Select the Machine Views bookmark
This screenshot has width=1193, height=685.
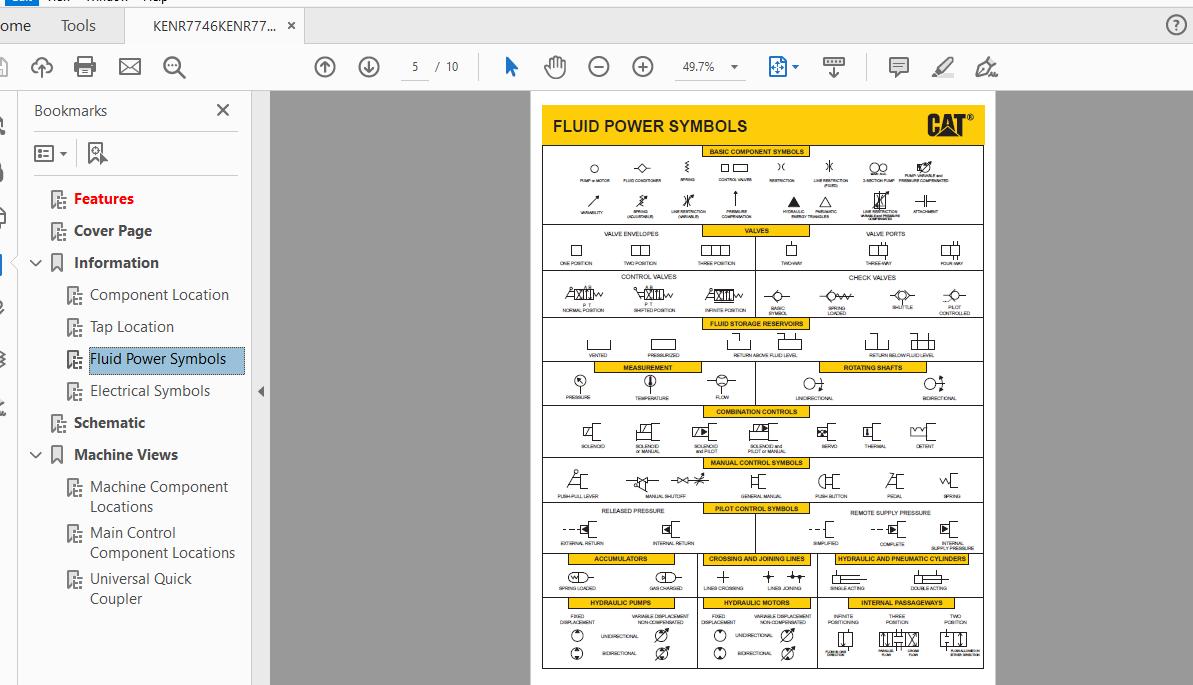tap(126, 454)
